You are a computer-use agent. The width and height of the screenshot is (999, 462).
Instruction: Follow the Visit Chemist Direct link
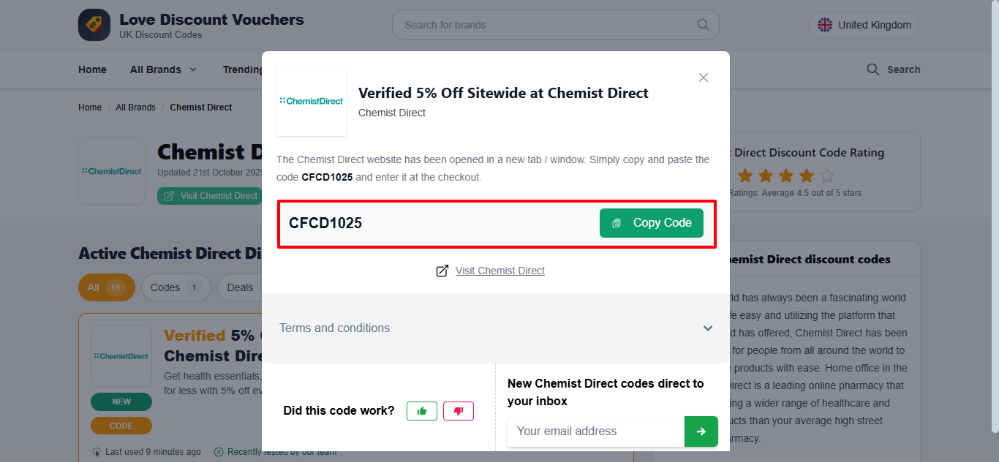499,271
